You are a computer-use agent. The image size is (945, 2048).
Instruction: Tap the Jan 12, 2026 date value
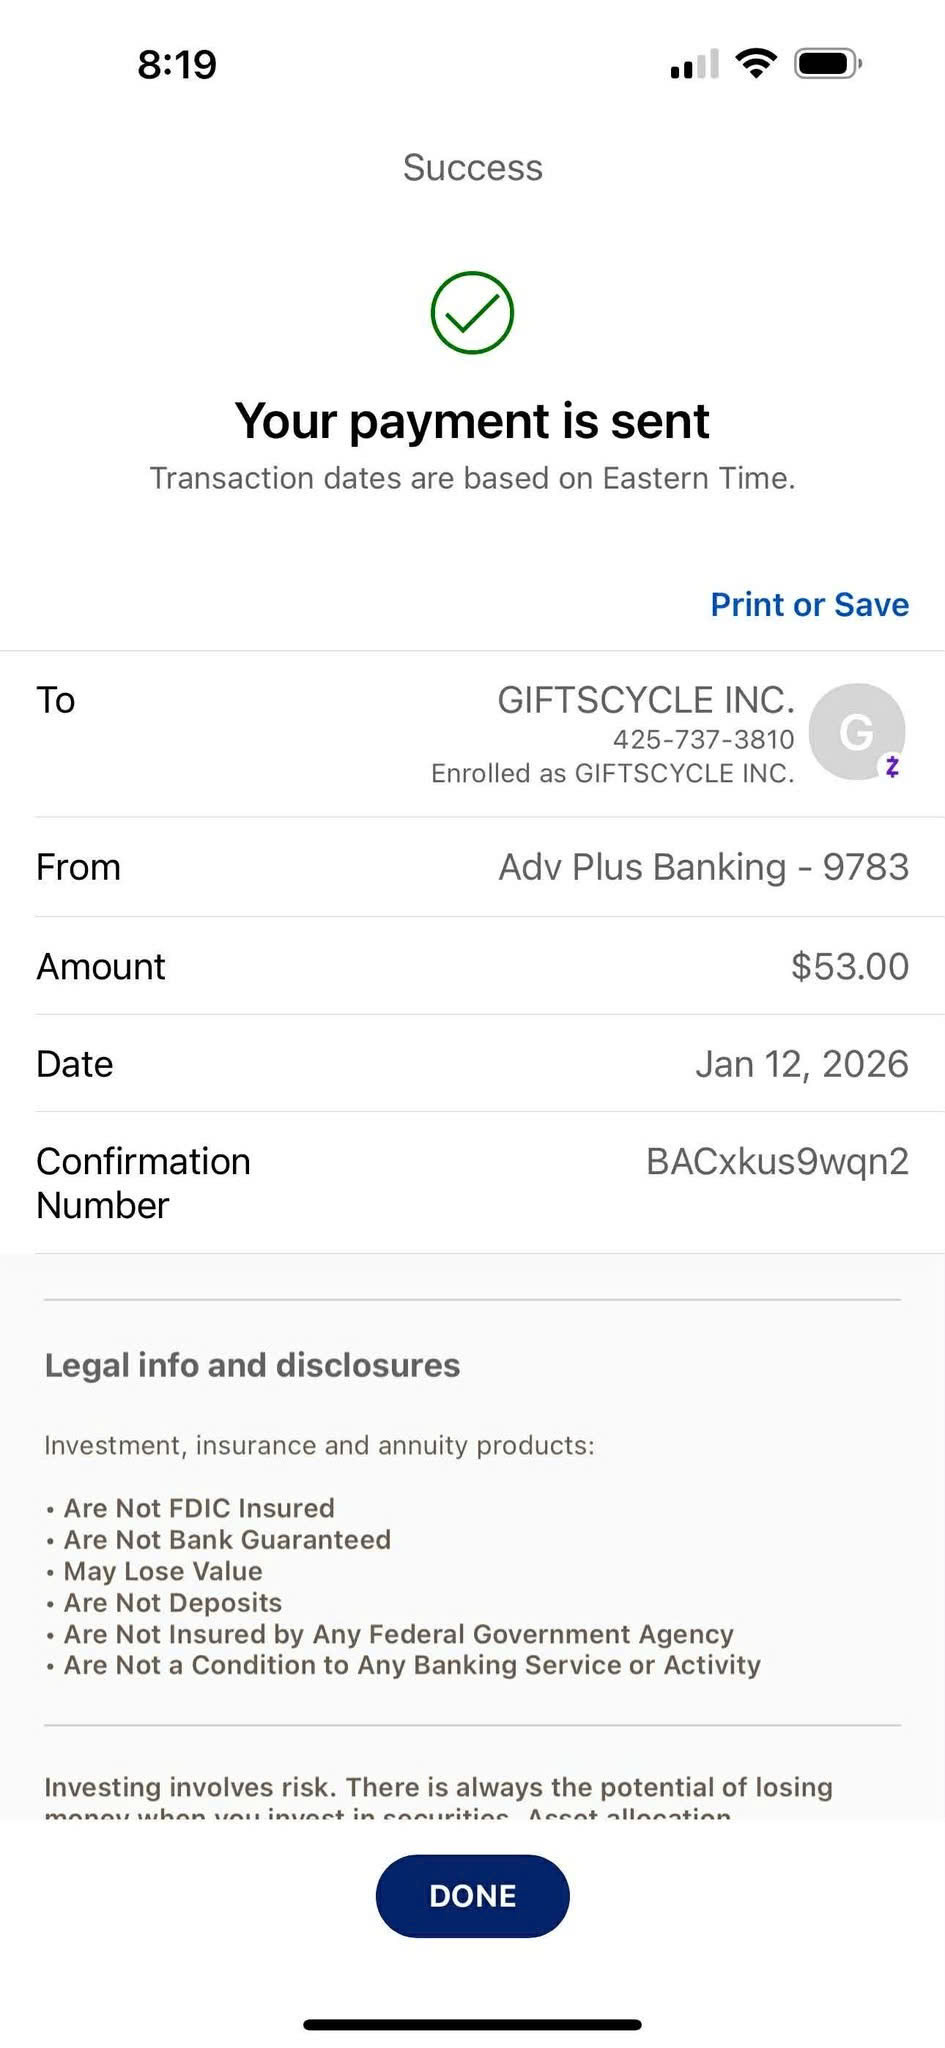pos(801,1064)
